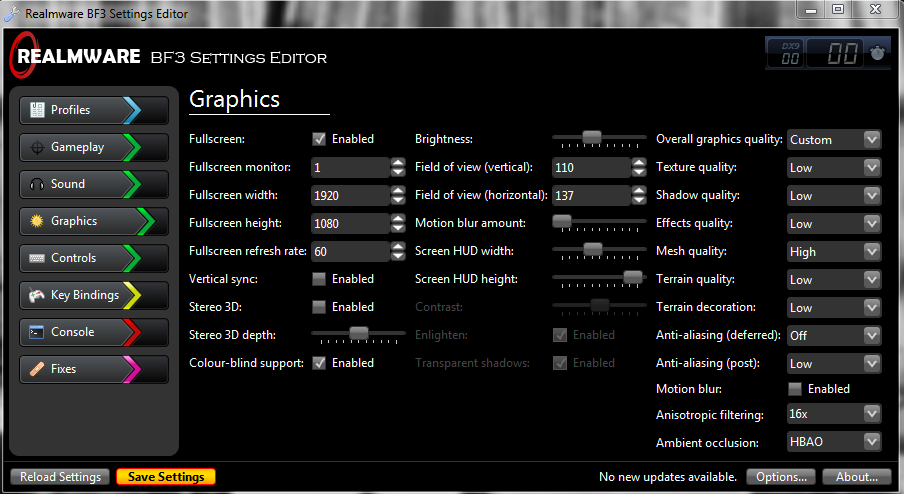
Task: Open the Sound settings section
Action: (94, 184)
